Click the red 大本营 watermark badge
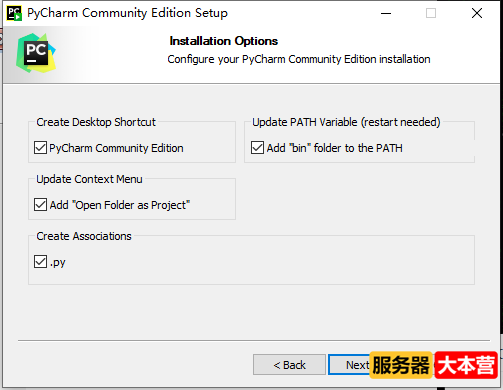The width and height of the screenshot is (503, 390). tap(466, 365)
